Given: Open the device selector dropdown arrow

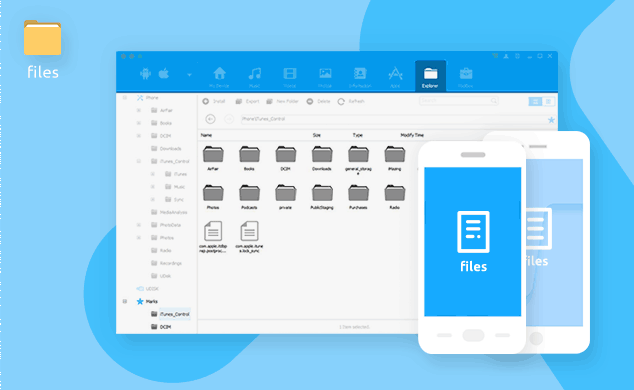Looking at the screenshot, I should [x=189, y=75].
